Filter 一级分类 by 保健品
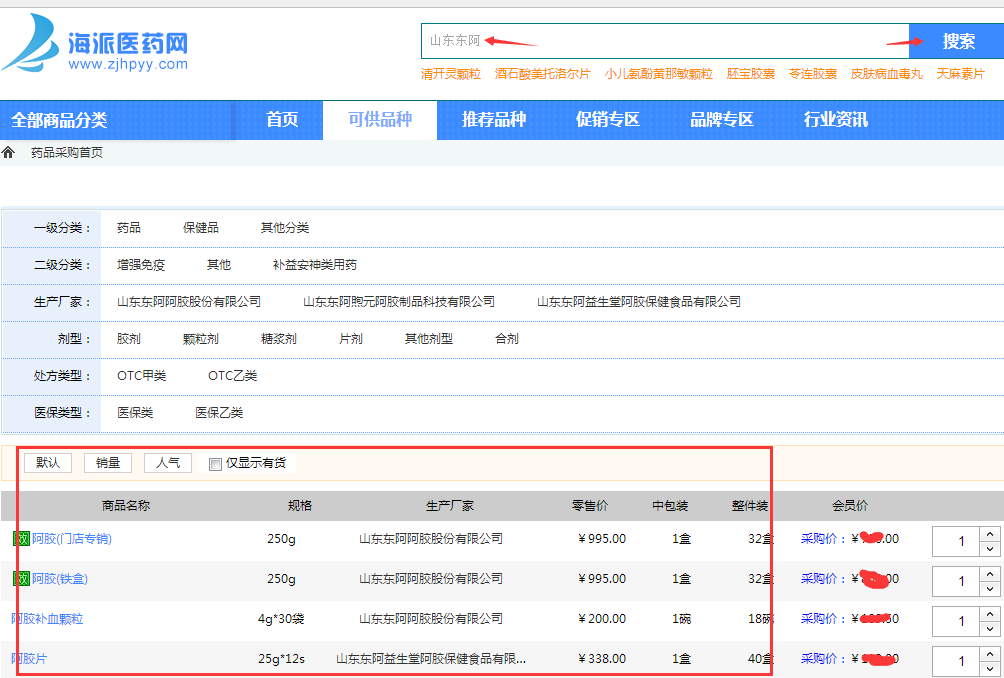Viewport: 1004px width, 678px height. pos(200,228)
